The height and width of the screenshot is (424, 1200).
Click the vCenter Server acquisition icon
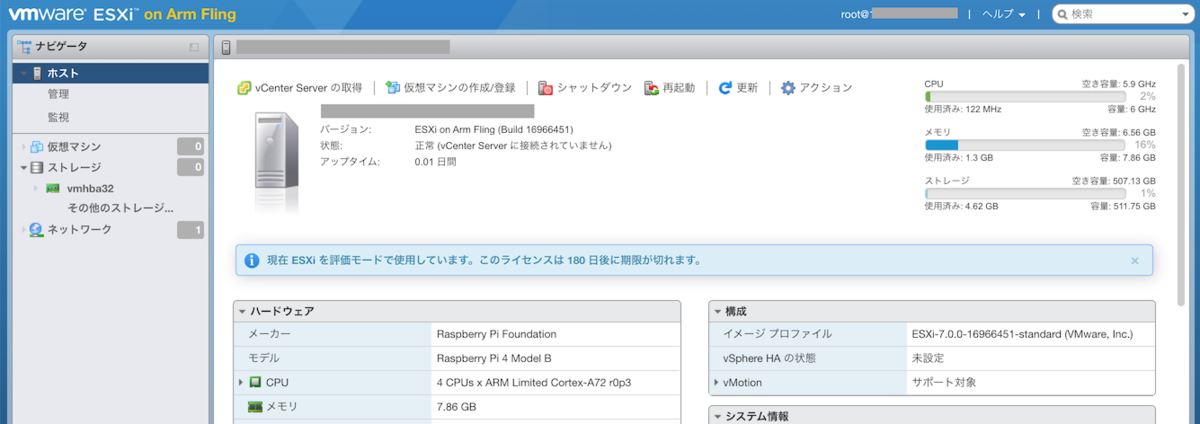pos(244,88)
